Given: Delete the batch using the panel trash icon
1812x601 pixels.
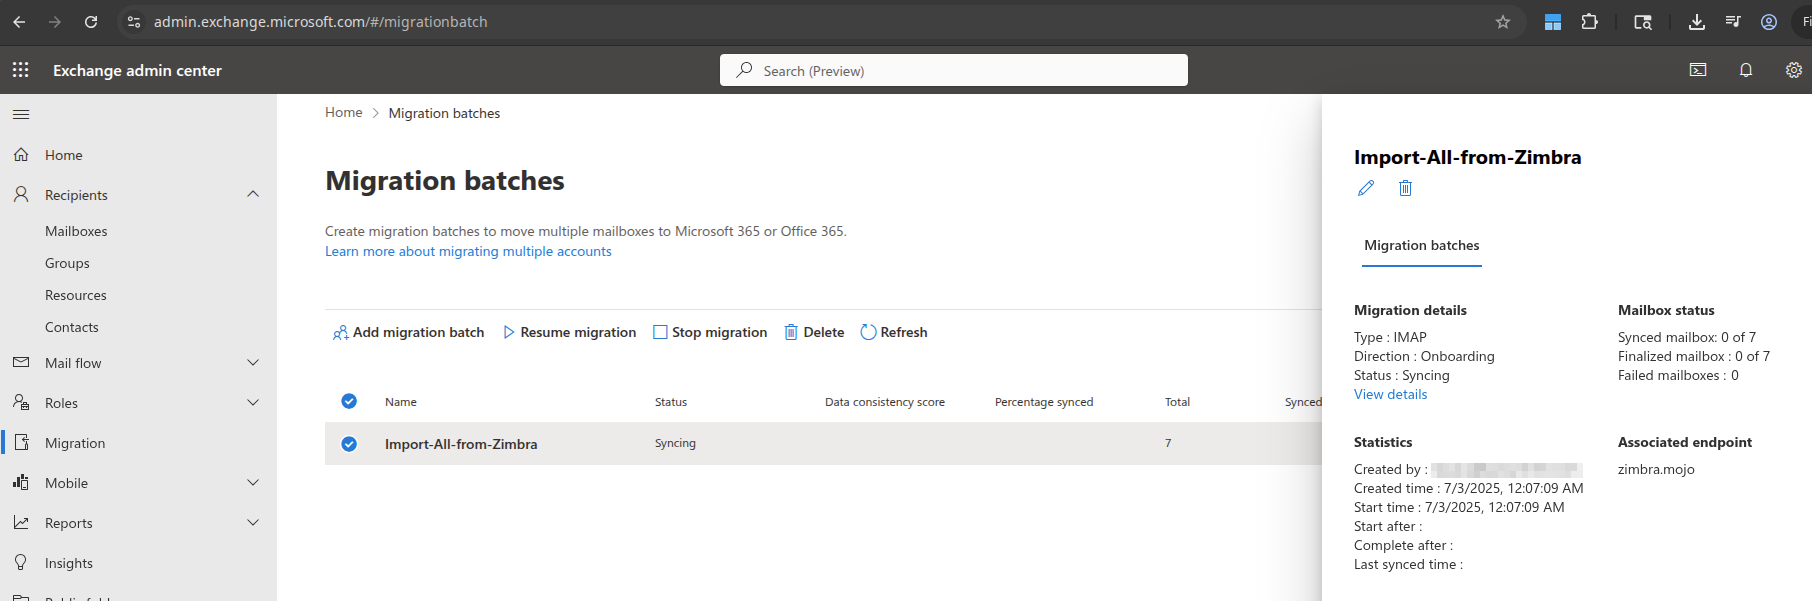Looking at the screenshot, I should point(1405,188).
